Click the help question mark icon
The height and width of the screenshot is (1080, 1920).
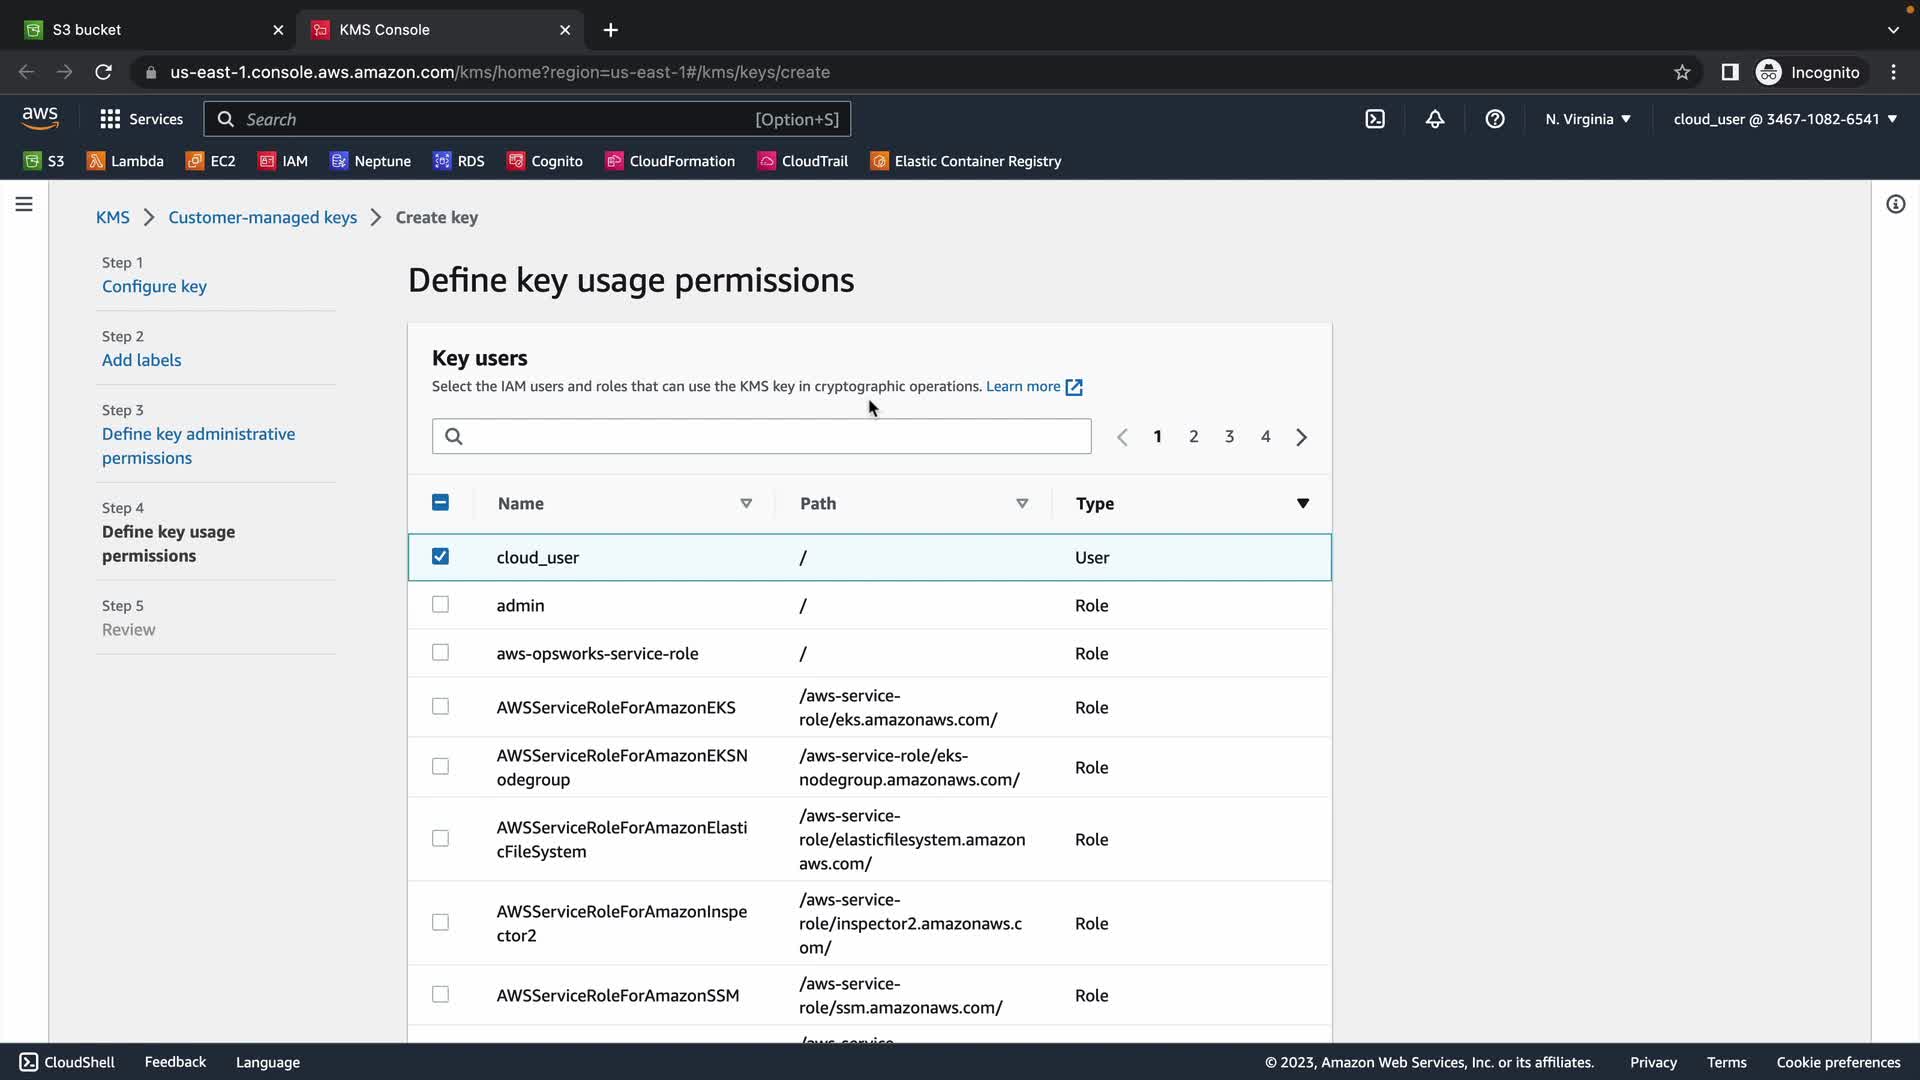tap(1495, 119)
